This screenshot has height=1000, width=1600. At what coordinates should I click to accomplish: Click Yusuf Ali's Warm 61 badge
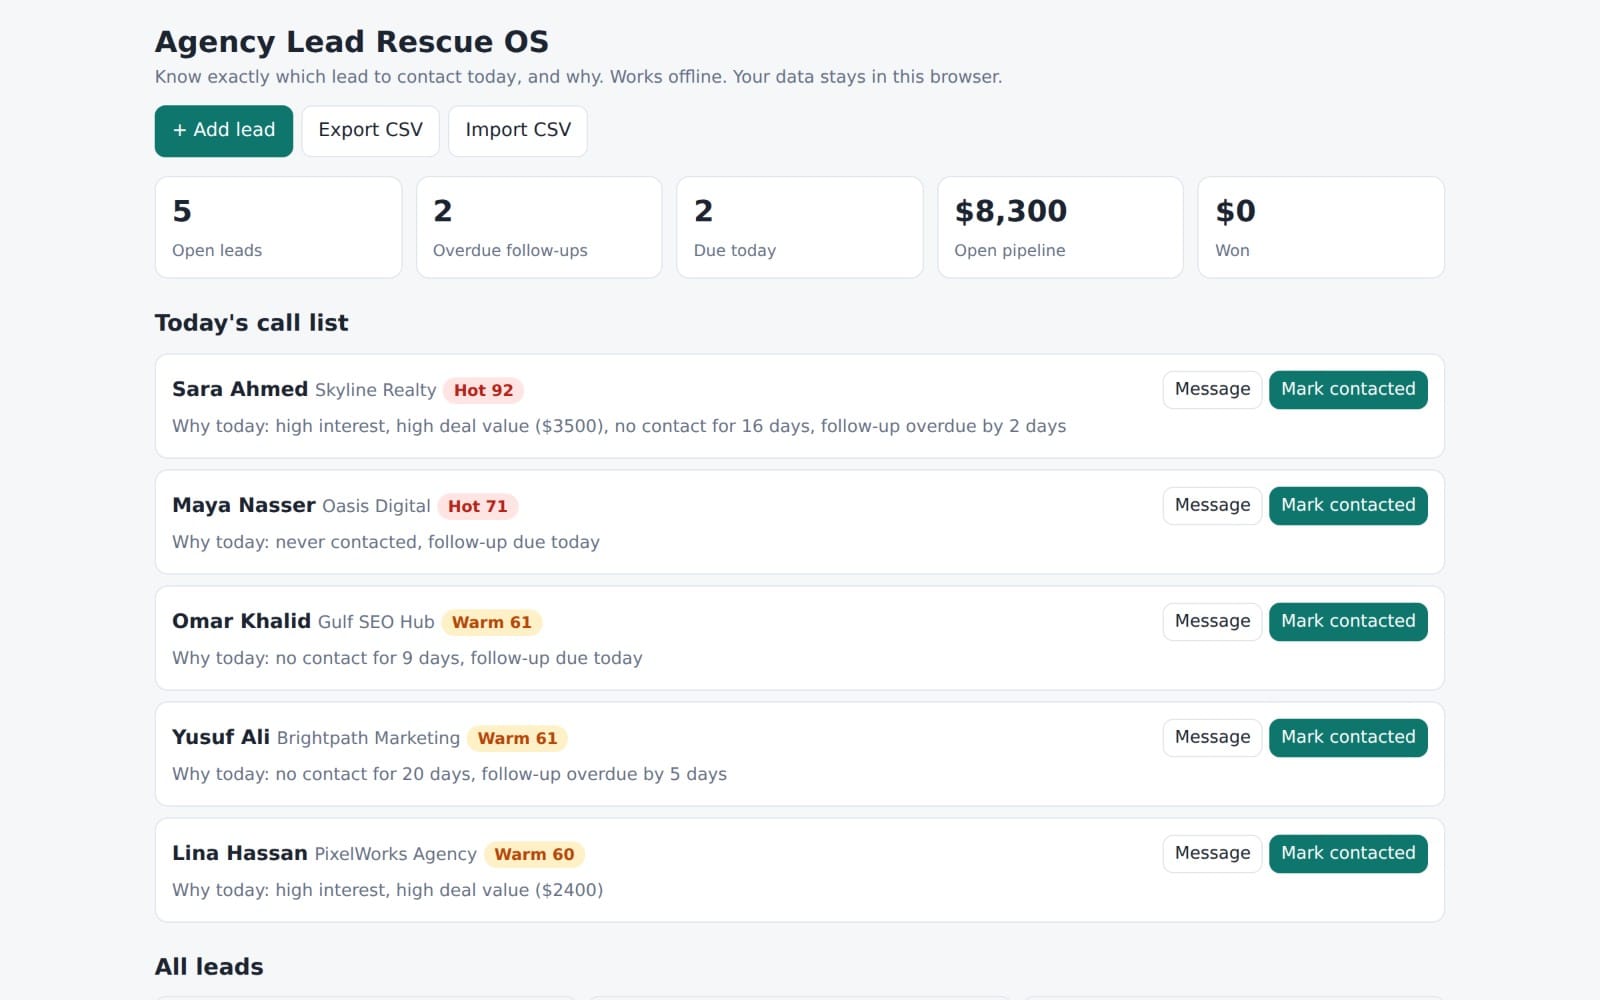tap(517, 738)
